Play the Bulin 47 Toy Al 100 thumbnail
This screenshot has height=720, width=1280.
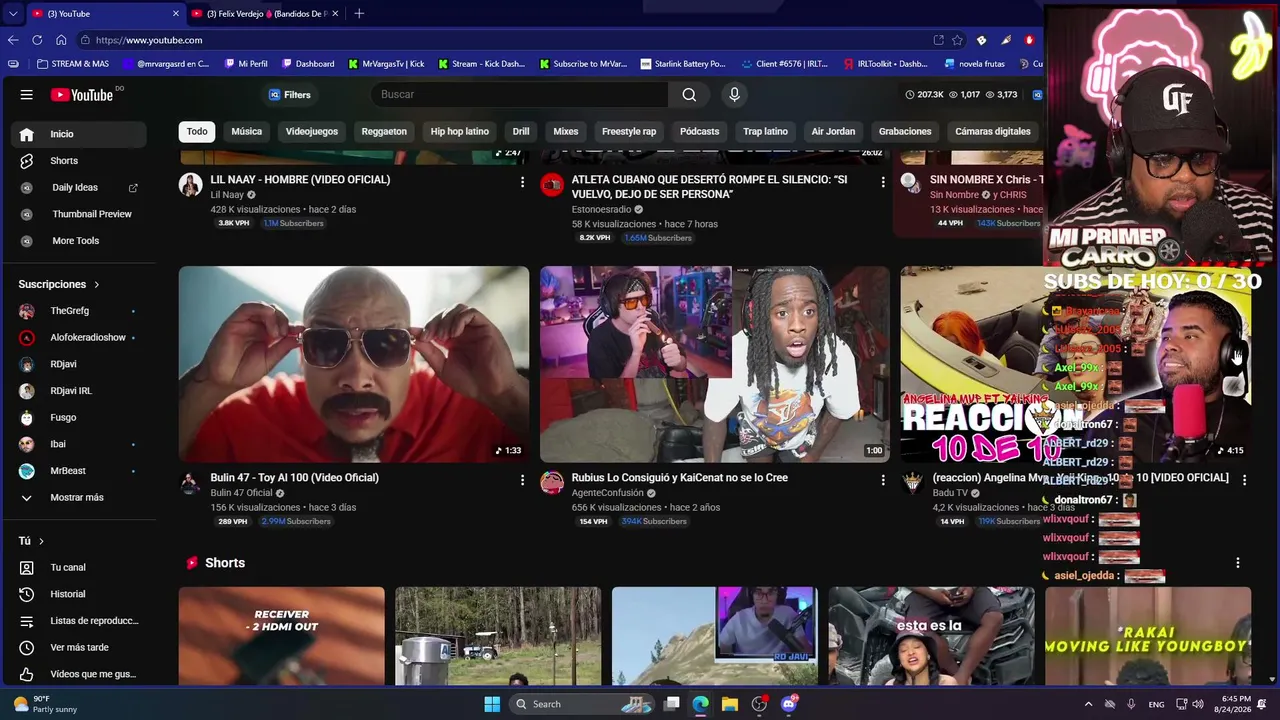click(x=354, y=364)
